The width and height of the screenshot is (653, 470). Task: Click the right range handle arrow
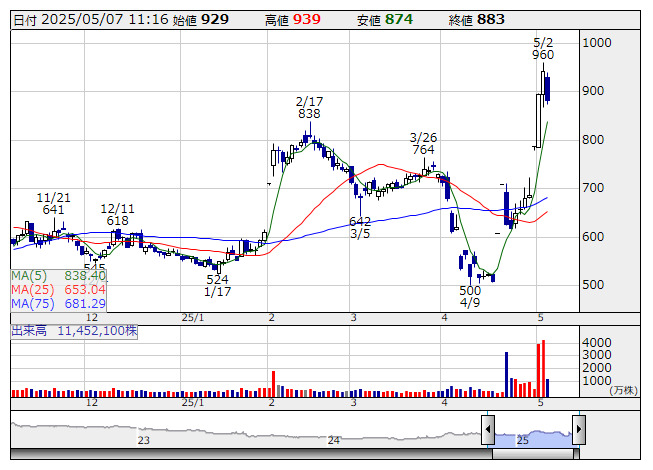click(579, 430)
